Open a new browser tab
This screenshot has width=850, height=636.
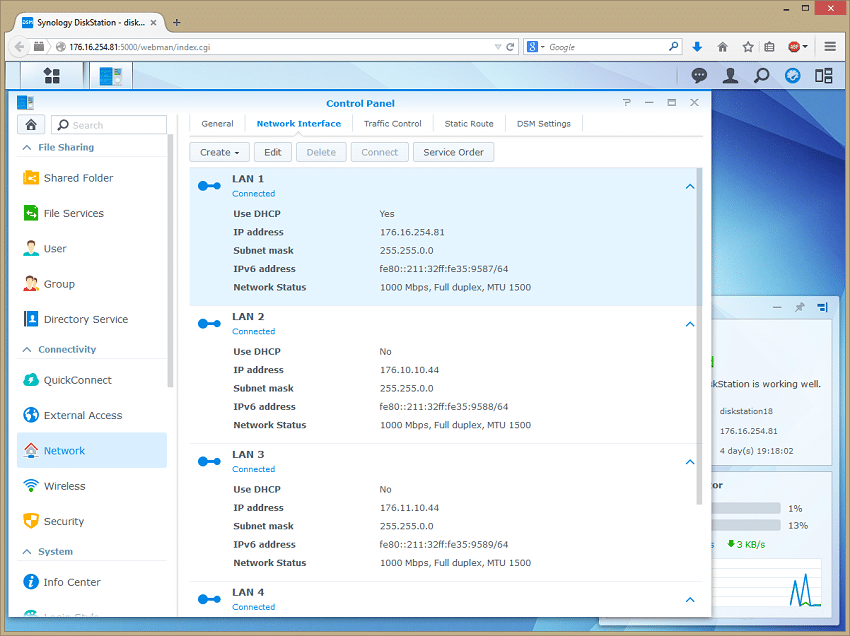(176, 22)
